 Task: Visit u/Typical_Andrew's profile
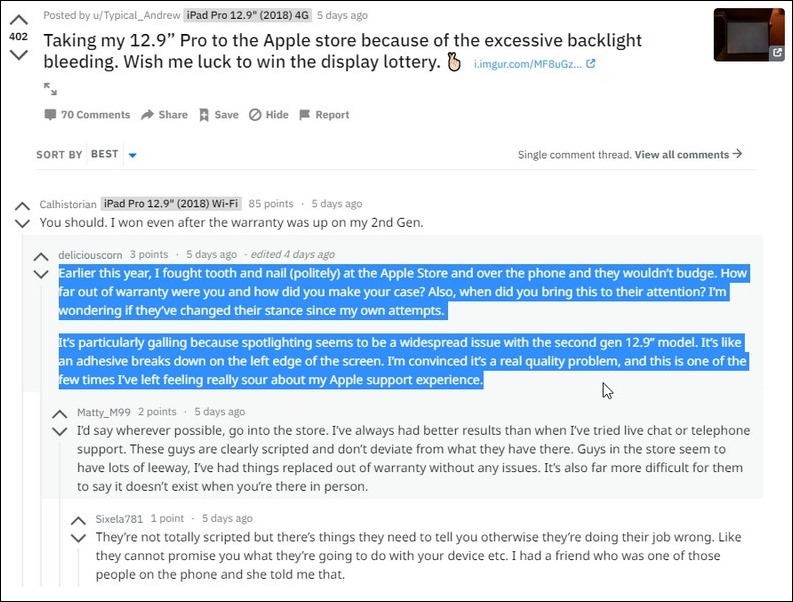136,15
